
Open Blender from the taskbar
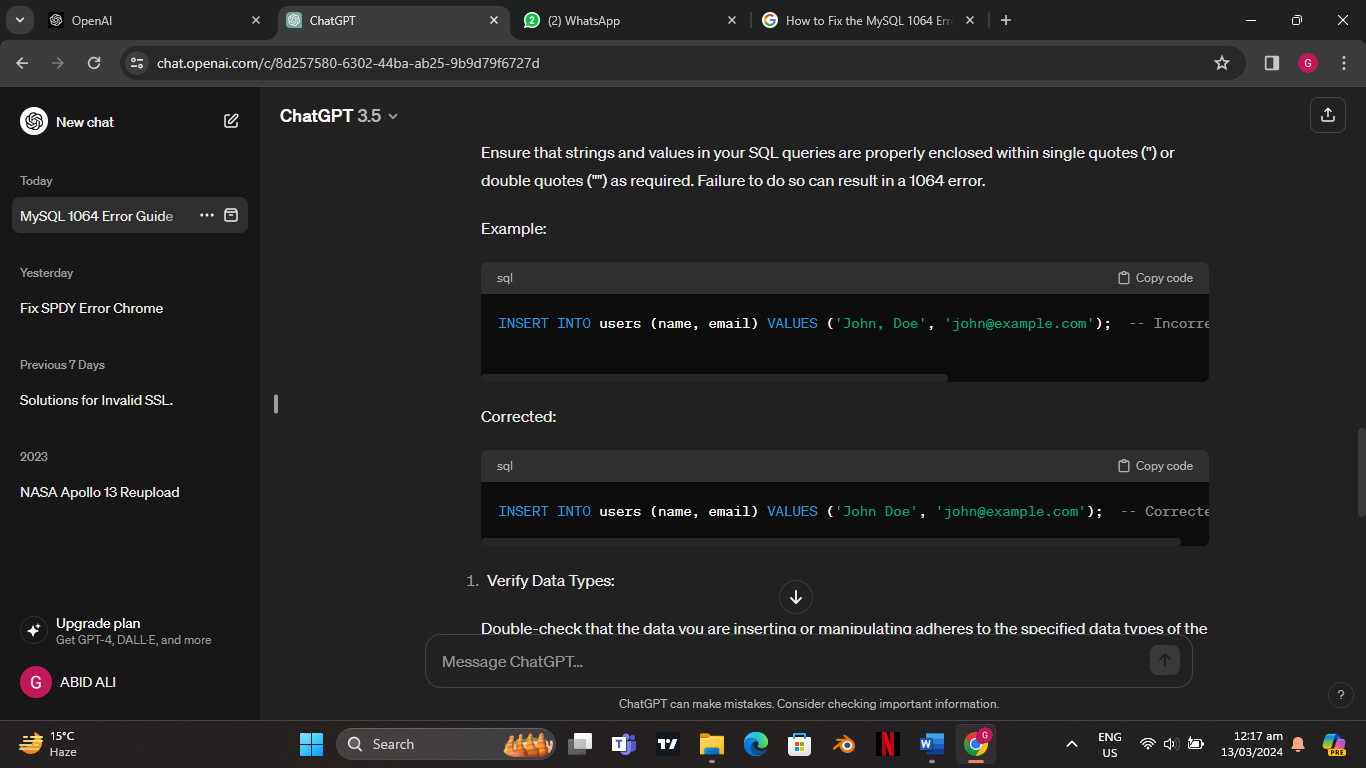click(x=844, y=744)
